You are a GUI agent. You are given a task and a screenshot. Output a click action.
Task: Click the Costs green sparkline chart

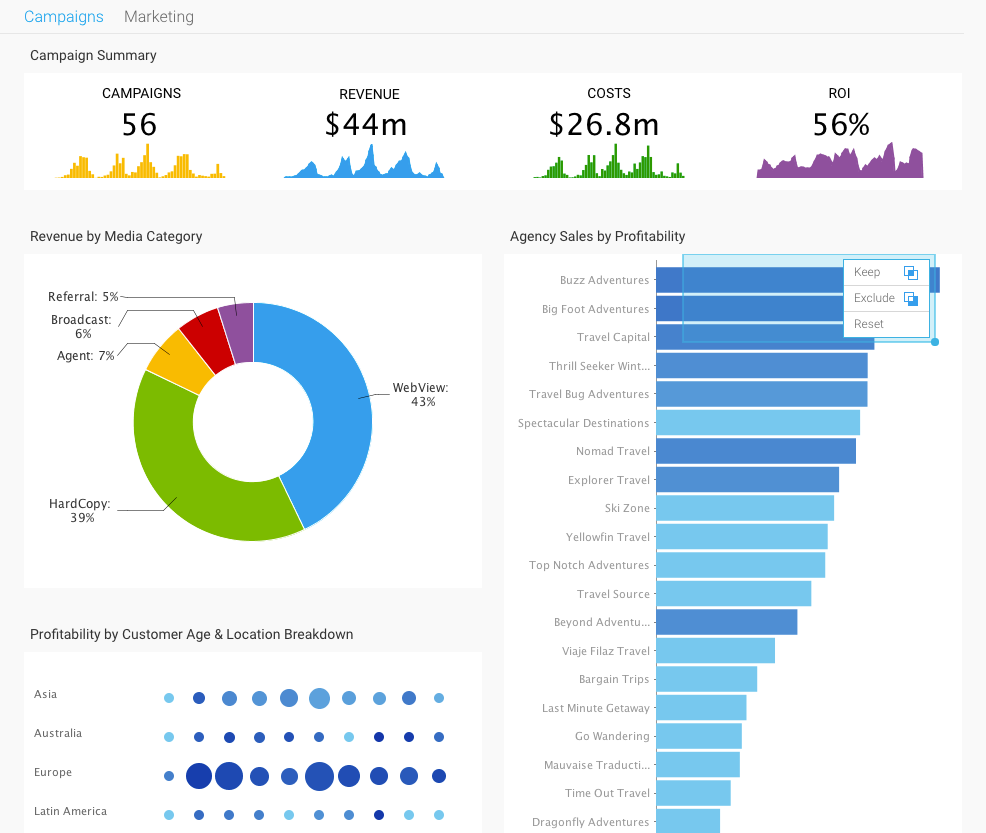click(609, 164)
